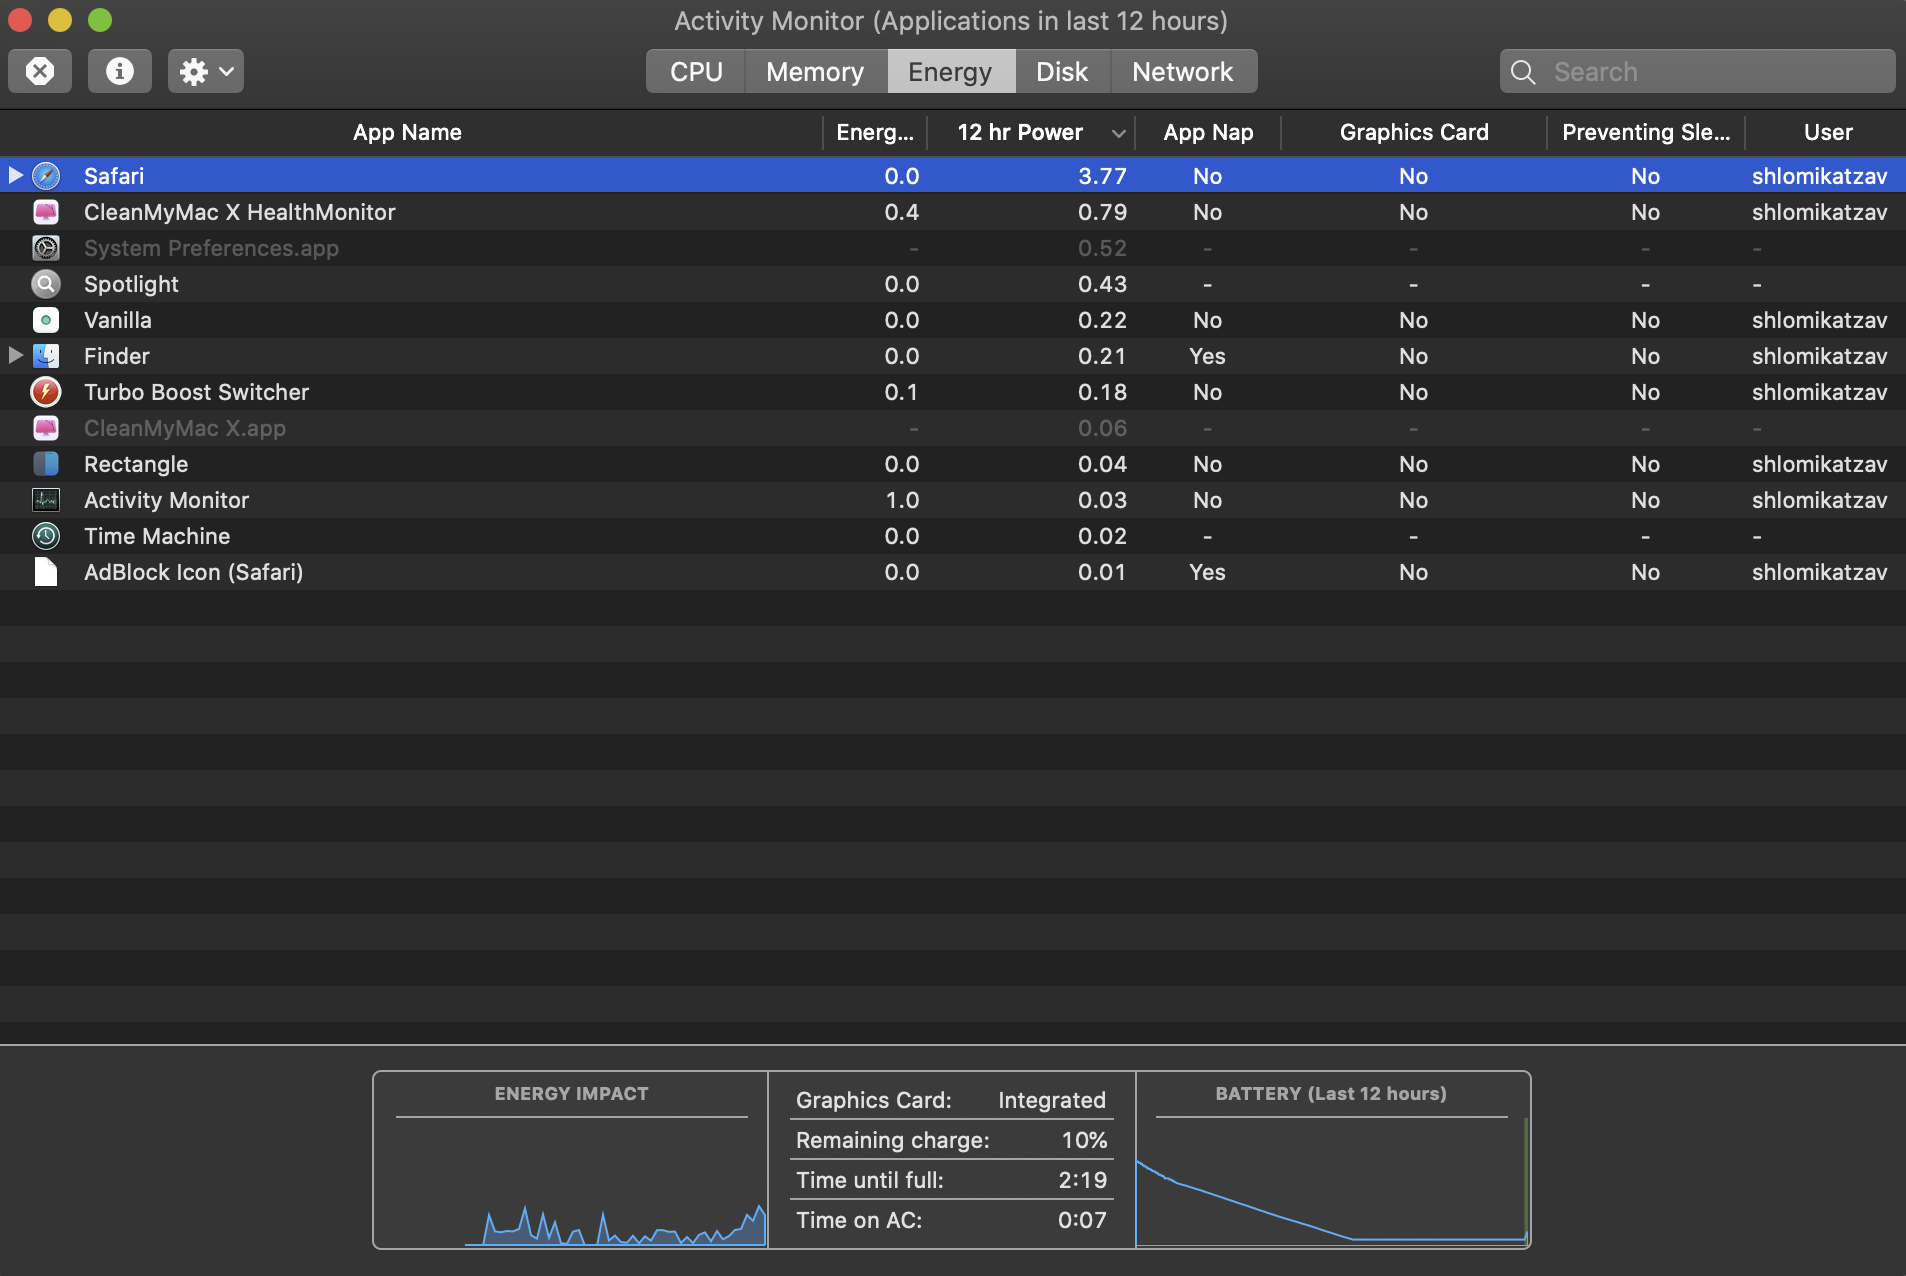Sort by User column header
The image size is (1906, 1276).
pyautogui.click(x=1828, y=133)
